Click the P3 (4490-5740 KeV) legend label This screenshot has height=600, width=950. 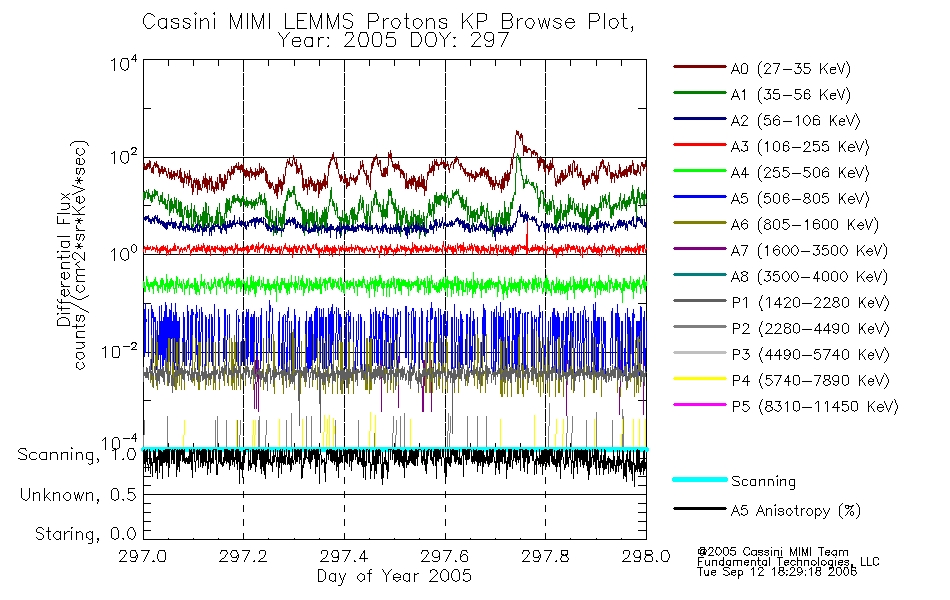pos(810,355)
